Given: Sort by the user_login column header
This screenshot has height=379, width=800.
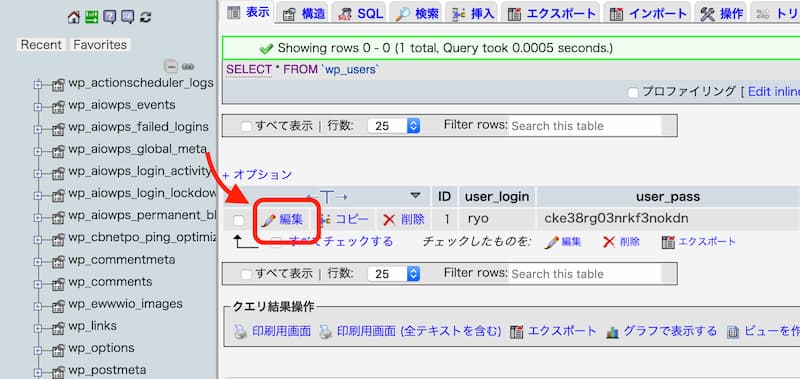Looking at the screenshot, I should pyautogui.click(x=497, y=196).
